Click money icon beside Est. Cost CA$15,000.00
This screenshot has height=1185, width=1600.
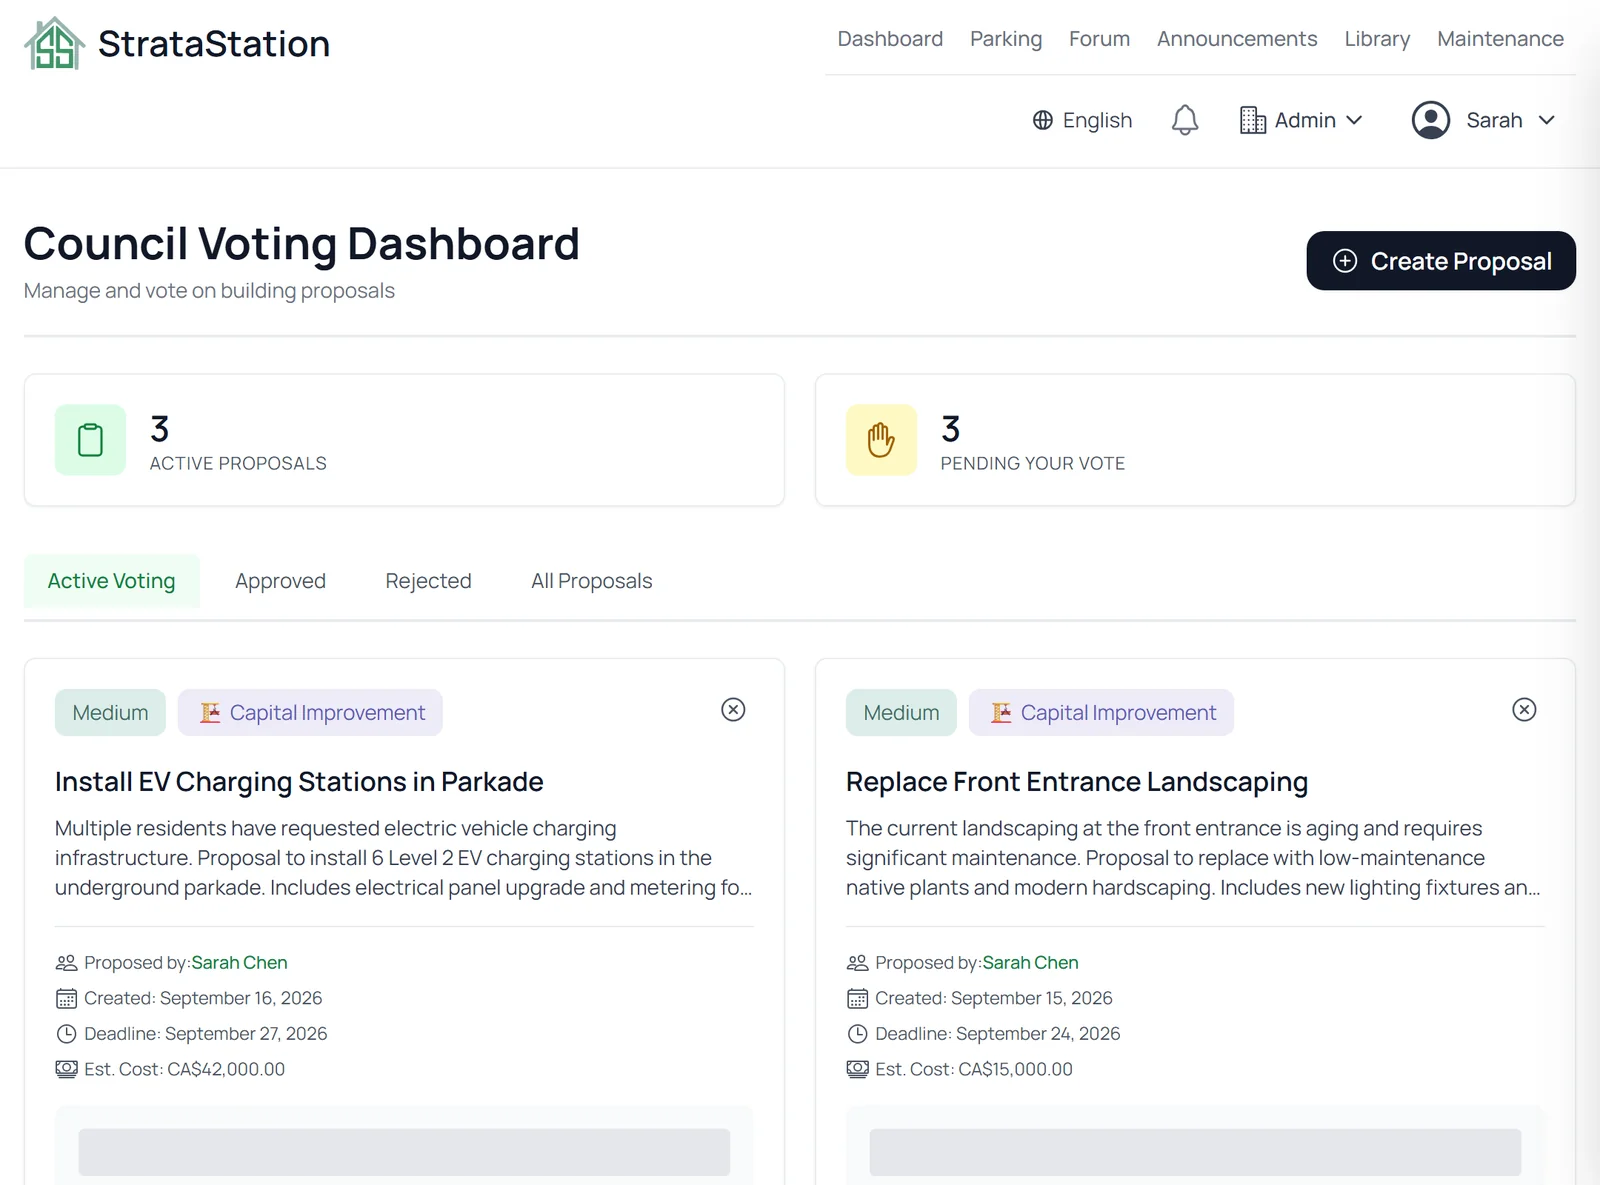tap(857, 1069)
